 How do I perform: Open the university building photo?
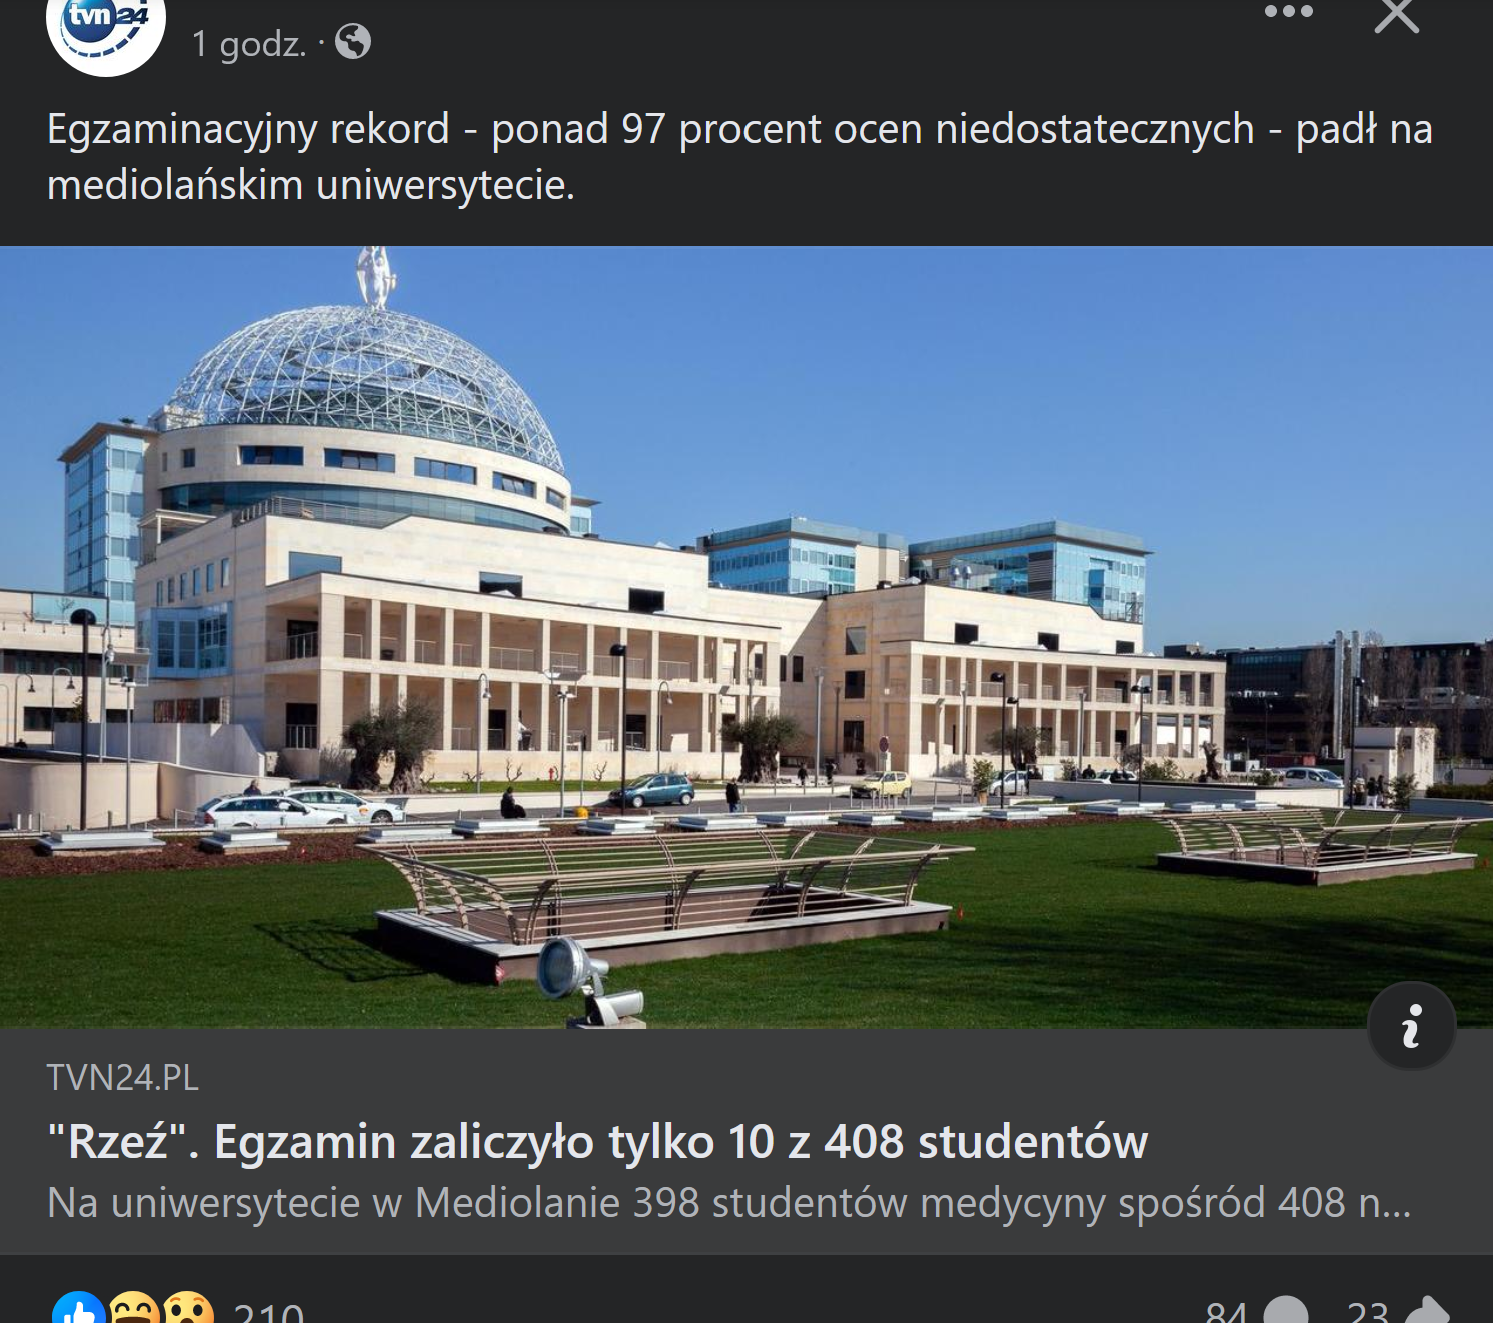[746, 637]
